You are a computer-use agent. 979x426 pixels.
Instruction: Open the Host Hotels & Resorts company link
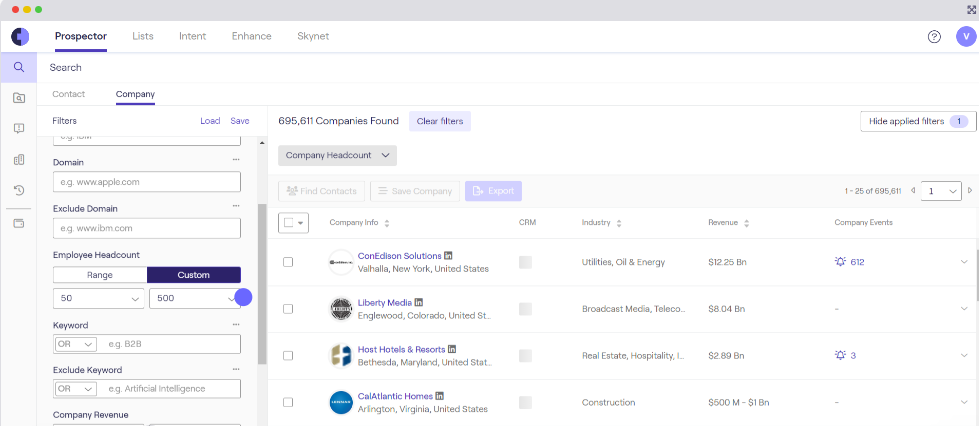pos(401,349)
